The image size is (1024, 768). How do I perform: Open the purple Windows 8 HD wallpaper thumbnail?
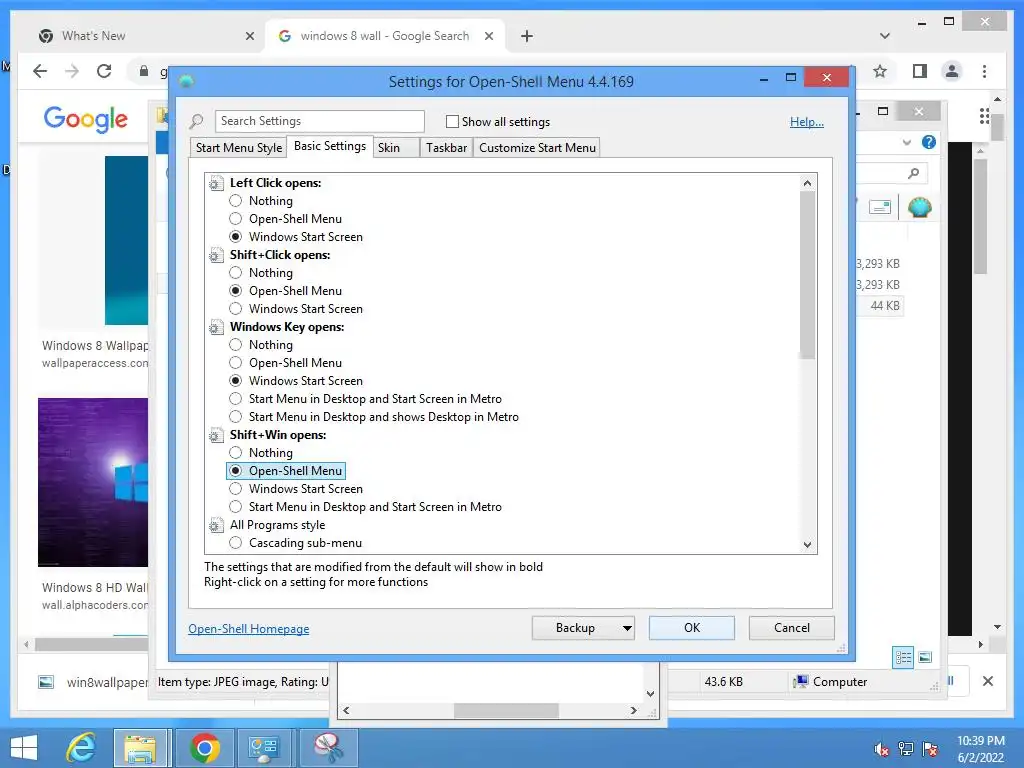tap(93, 482)
